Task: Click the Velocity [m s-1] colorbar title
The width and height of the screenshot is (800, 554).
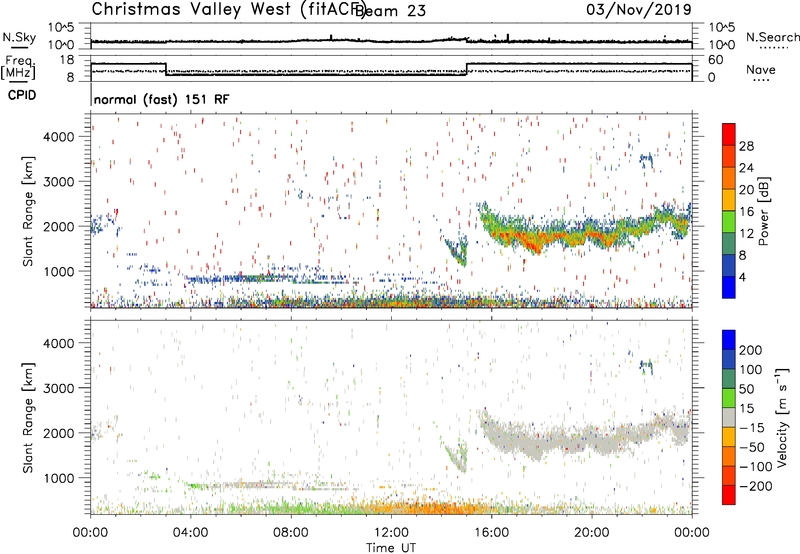Action: (781, 417)
